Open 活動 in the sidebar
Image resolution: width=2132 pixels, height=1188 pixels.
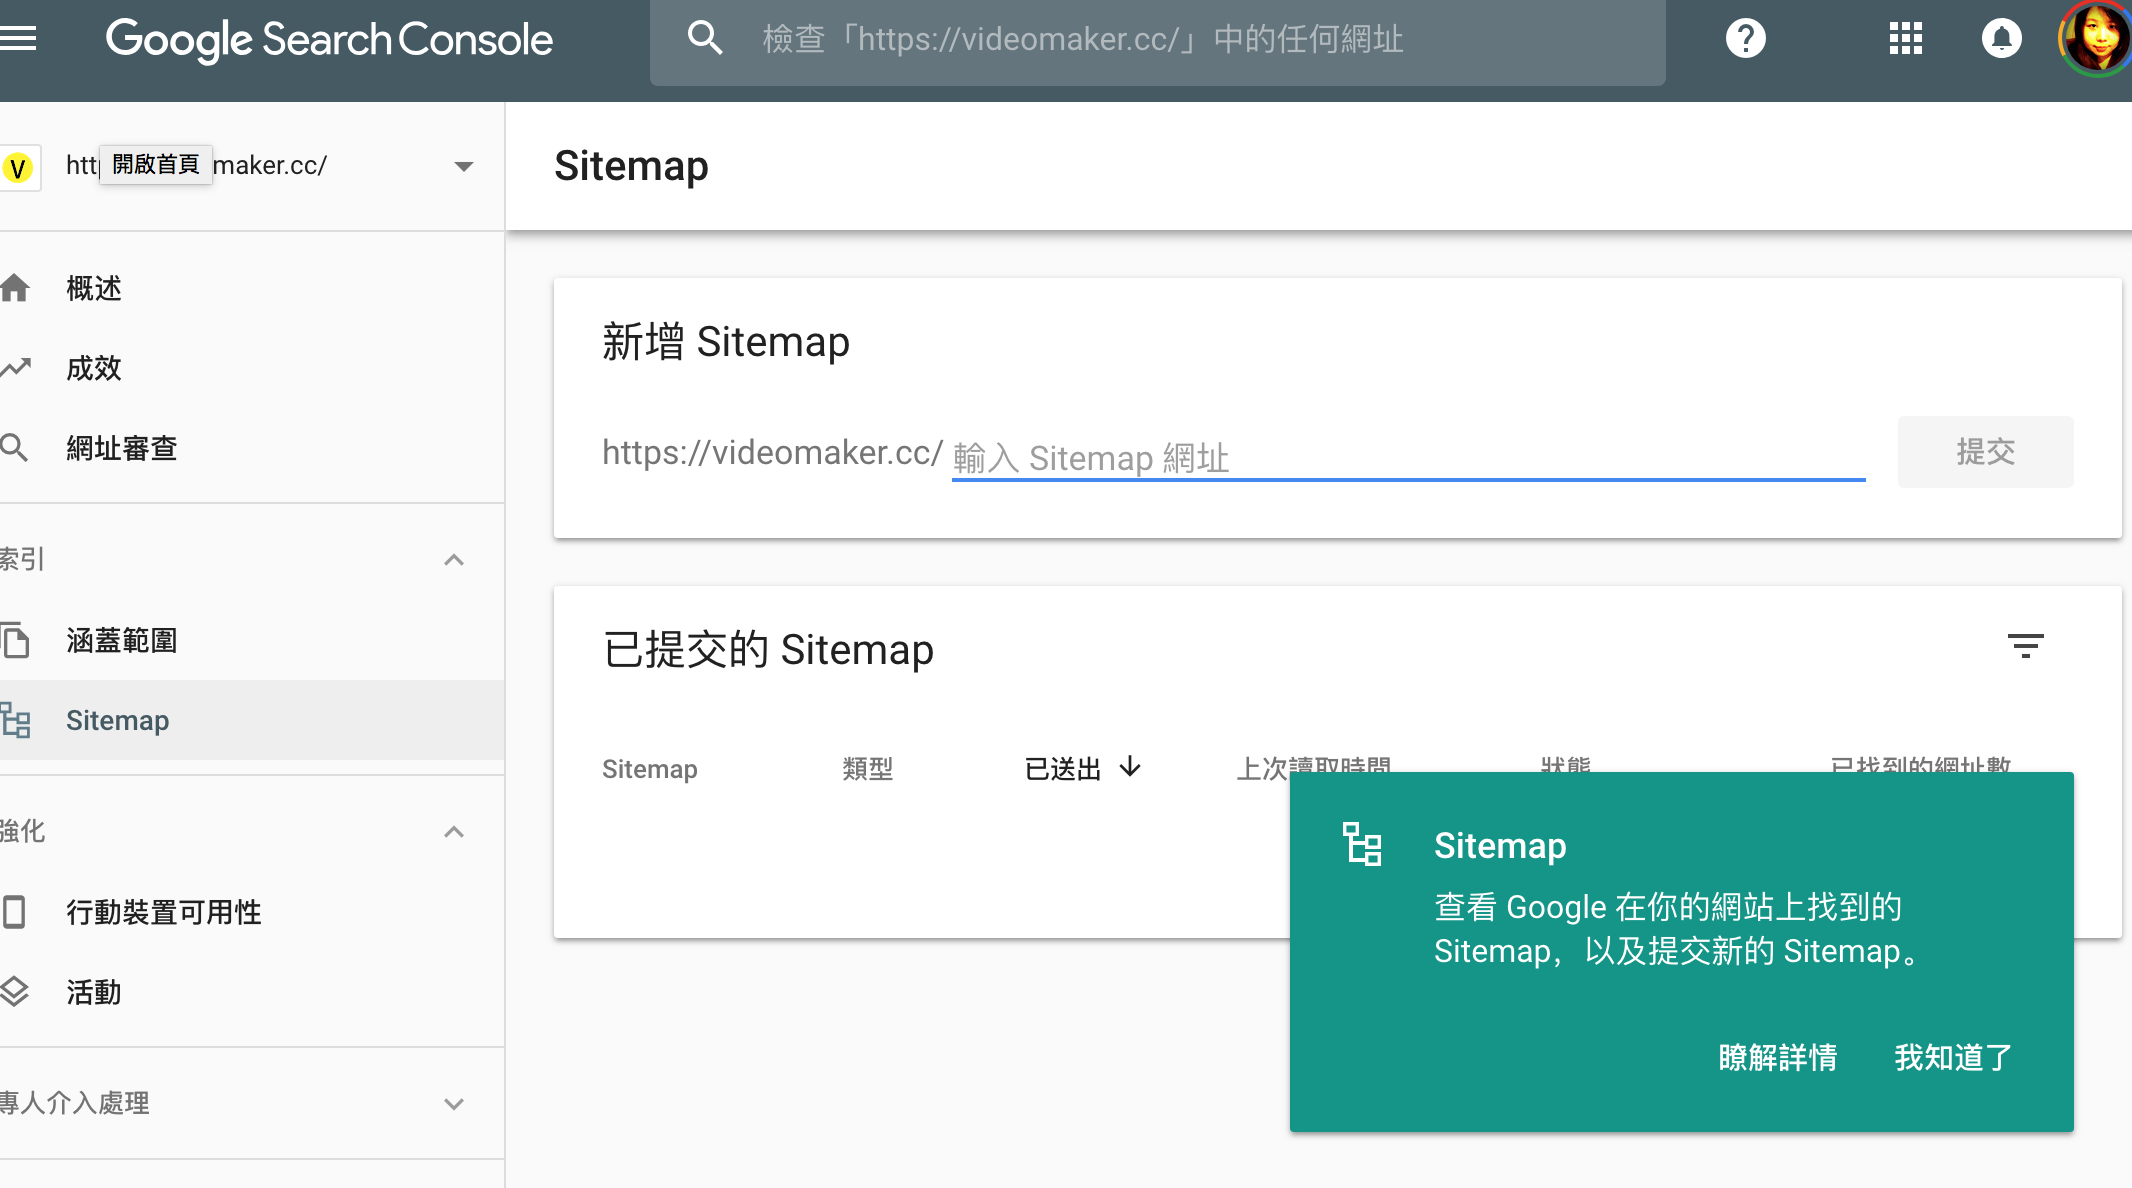pyautogui.click(x=252, y=992)
